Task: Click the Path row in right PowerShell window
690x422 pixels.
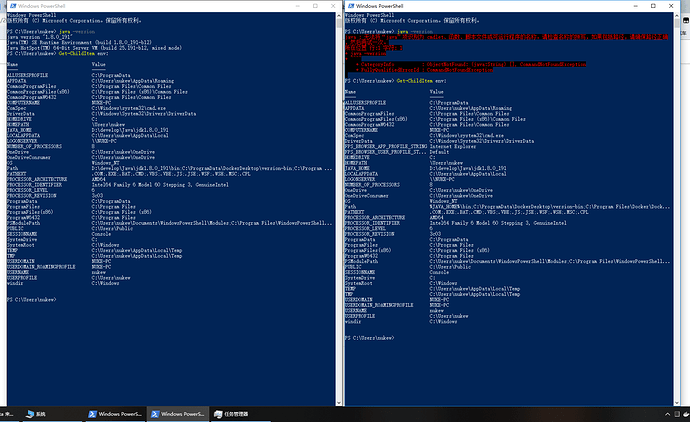Action: pos(507,207)
